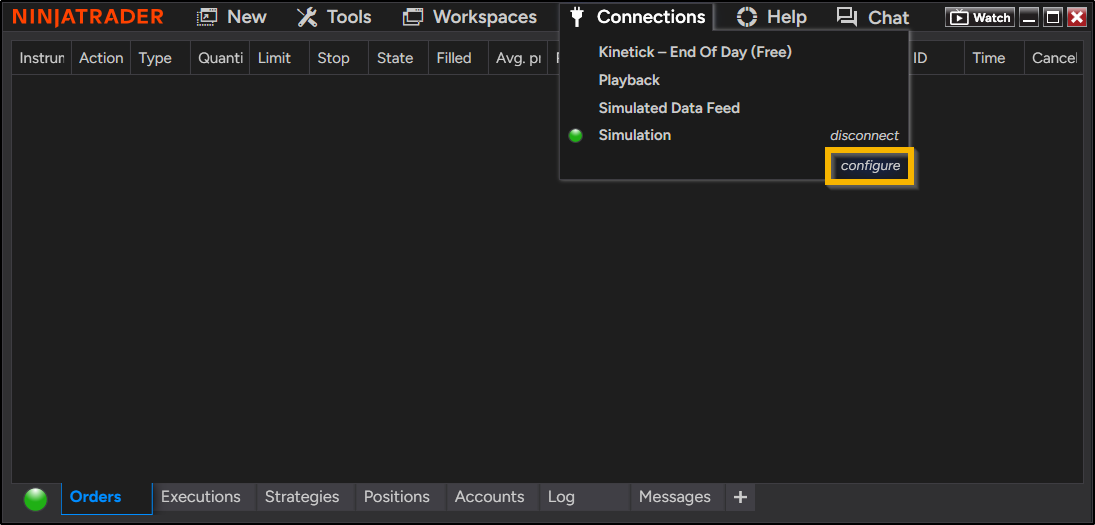Open the Help menu
1095x525 pixels.
[772, 17]
